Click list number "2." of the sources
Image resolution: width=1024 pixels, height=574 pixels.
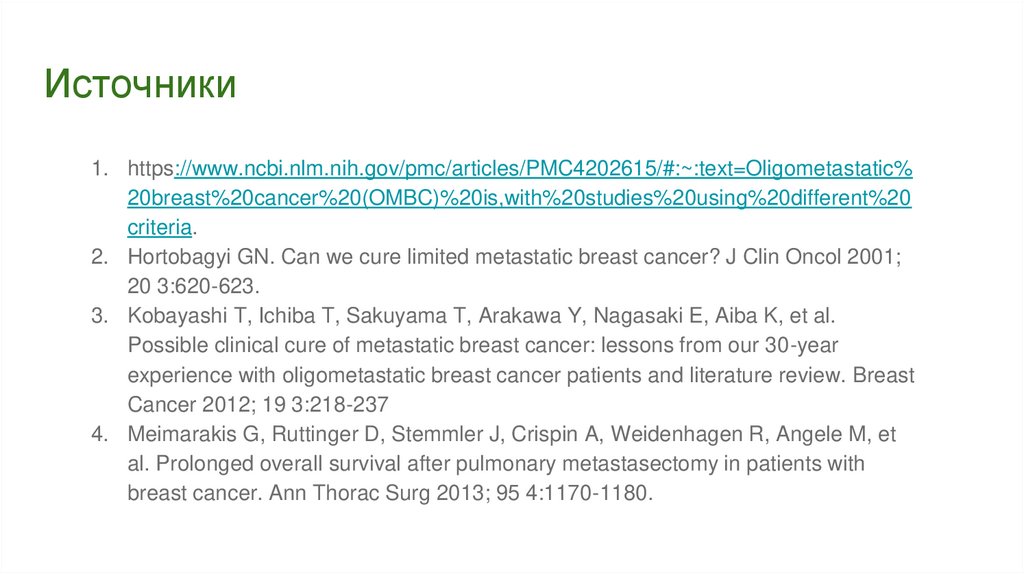pyautogui.click(x=99, y=257)
